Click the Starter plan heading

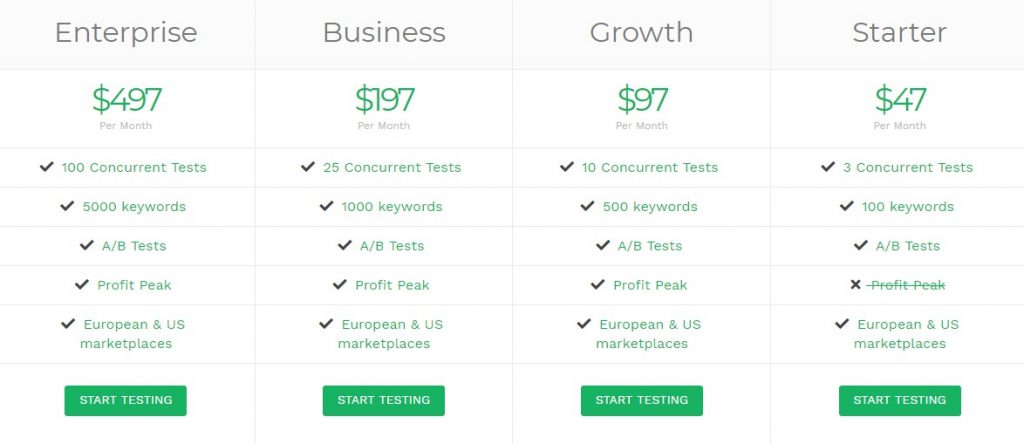point(900,33)
